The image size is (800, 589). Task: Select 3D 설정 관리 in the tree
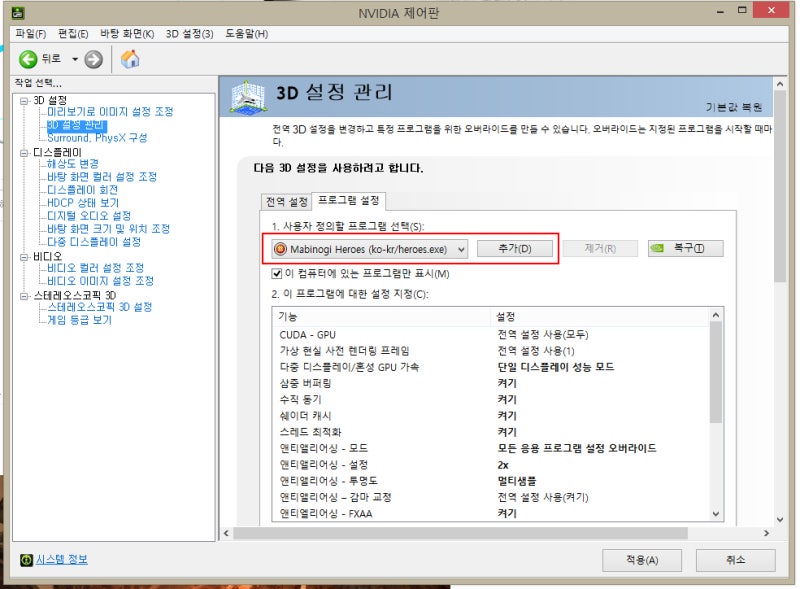[x=77, y=125]
